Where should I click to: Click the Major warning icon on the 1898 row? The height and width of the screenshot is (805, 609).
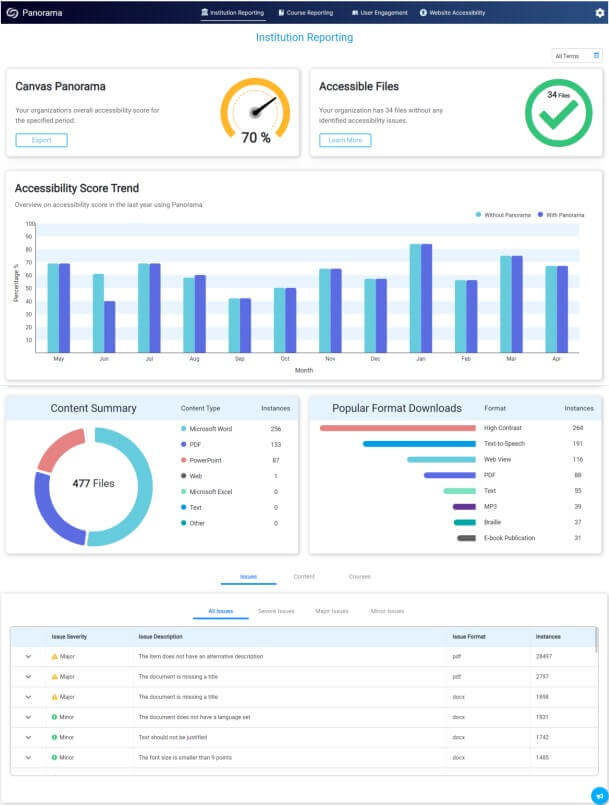pyautogui.click(x=54, y=697)
